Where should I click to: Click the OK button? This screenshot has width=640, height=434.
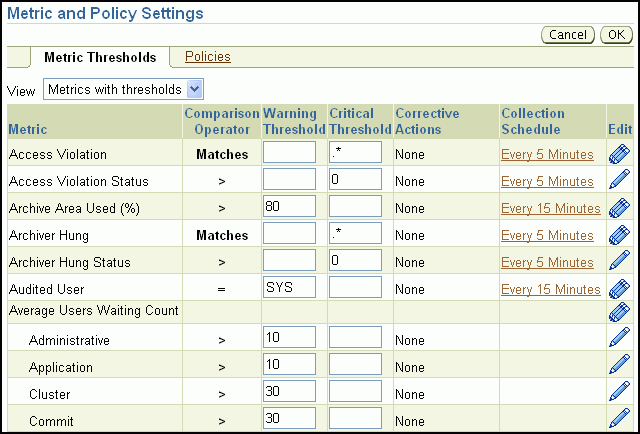click(614, 35)
